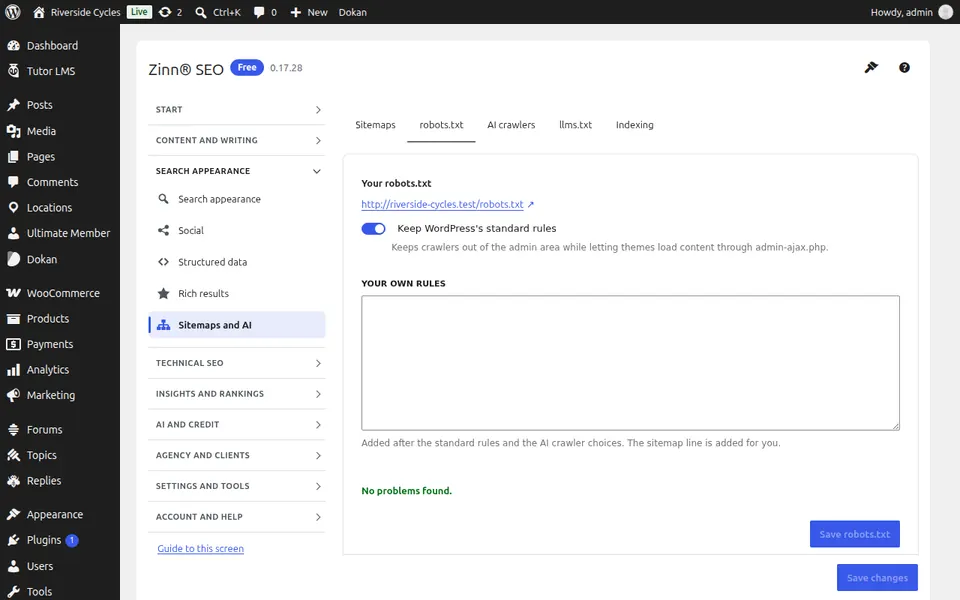Open Riverside Cycles site home icon
Image resolution: width=960 pixels, height=600 pixels.
[x=39, y=12]
